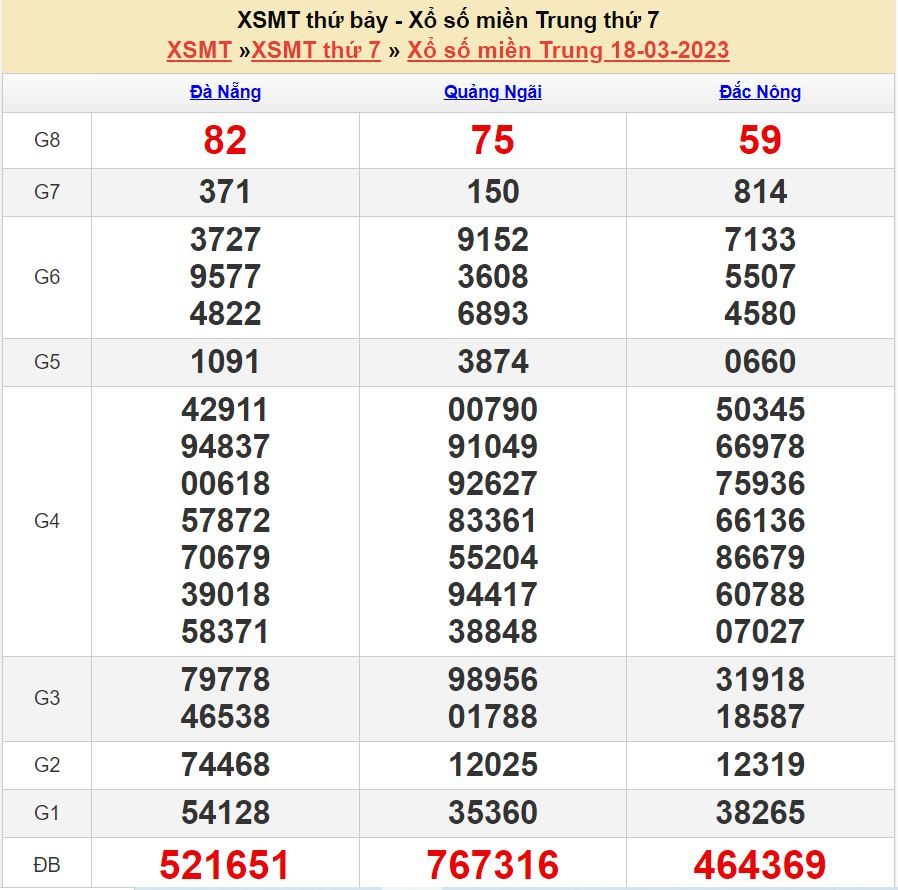Click the G5 row label
The image size is (898, 890).
tap(47, 362)
